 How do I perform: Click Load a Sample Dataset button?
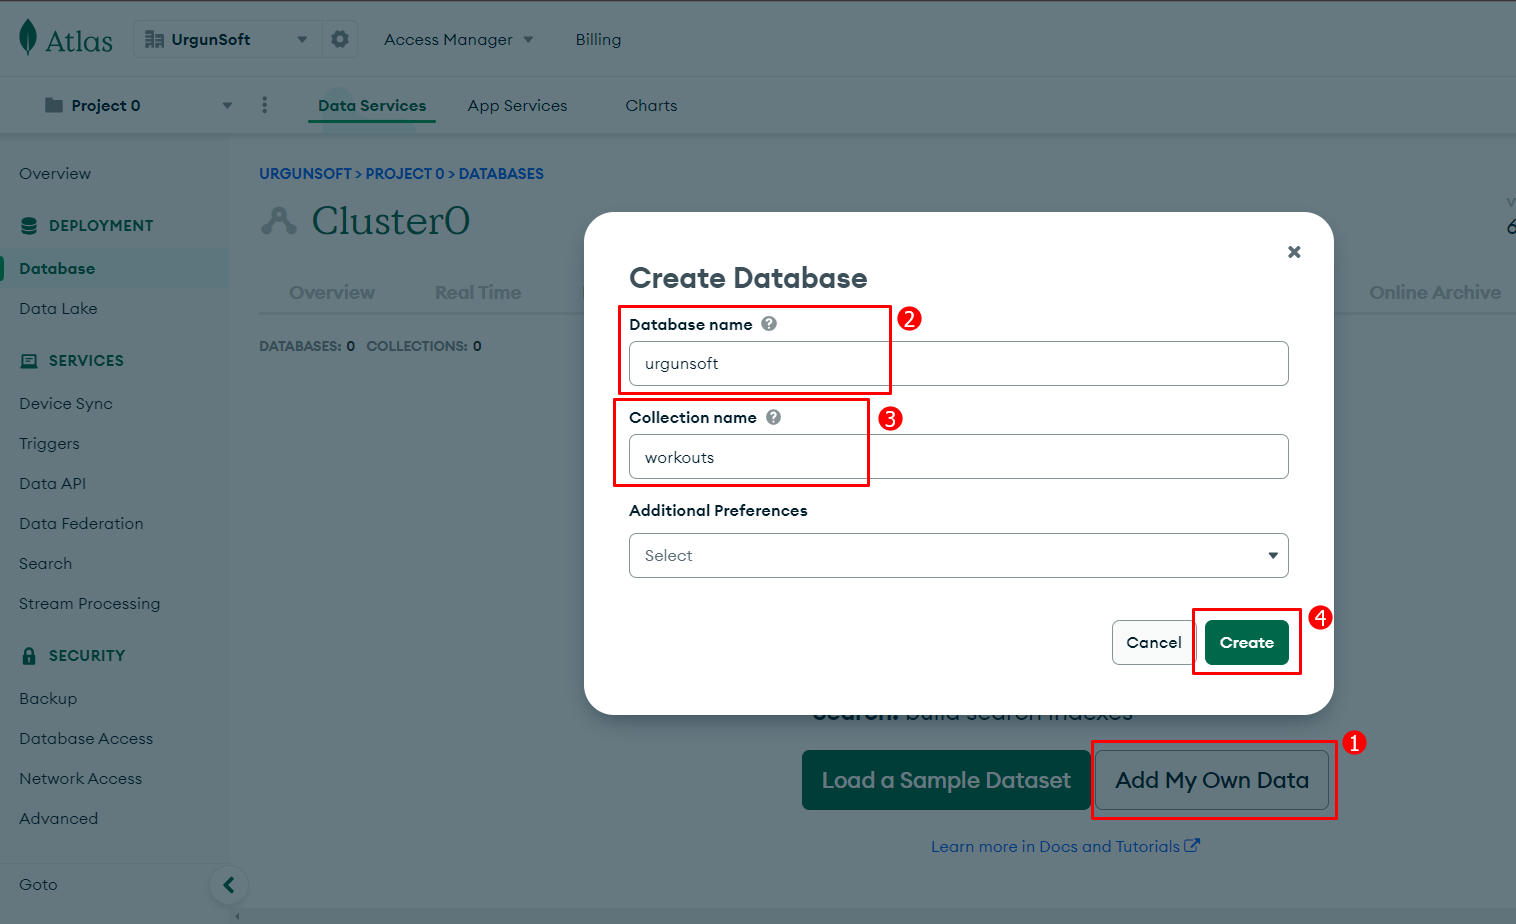(946, 780)
